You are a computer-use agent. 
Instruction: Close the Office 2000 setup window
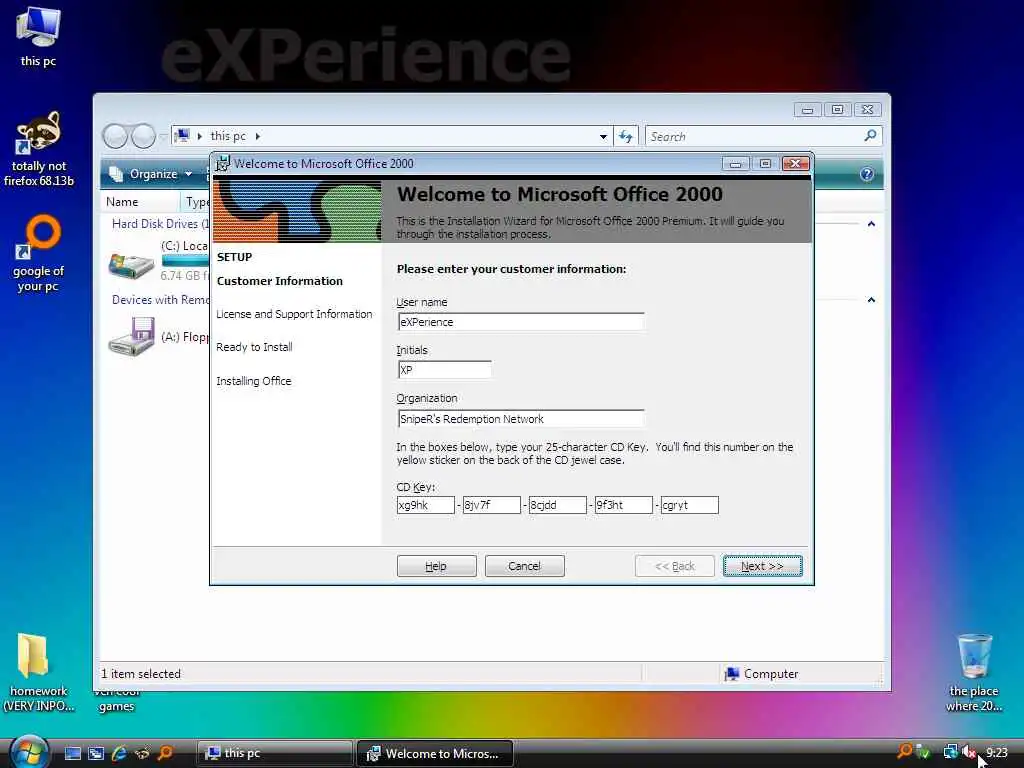point(795,163)
